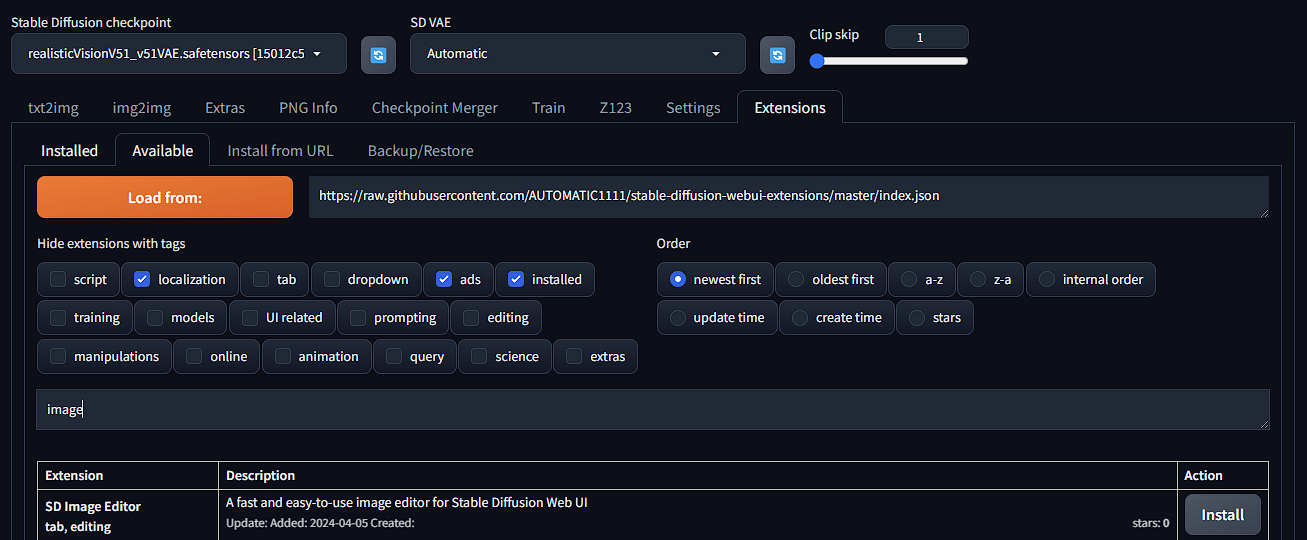
Task: Open the Train tab
Action: pyautogui.click(x=548, y=108)
